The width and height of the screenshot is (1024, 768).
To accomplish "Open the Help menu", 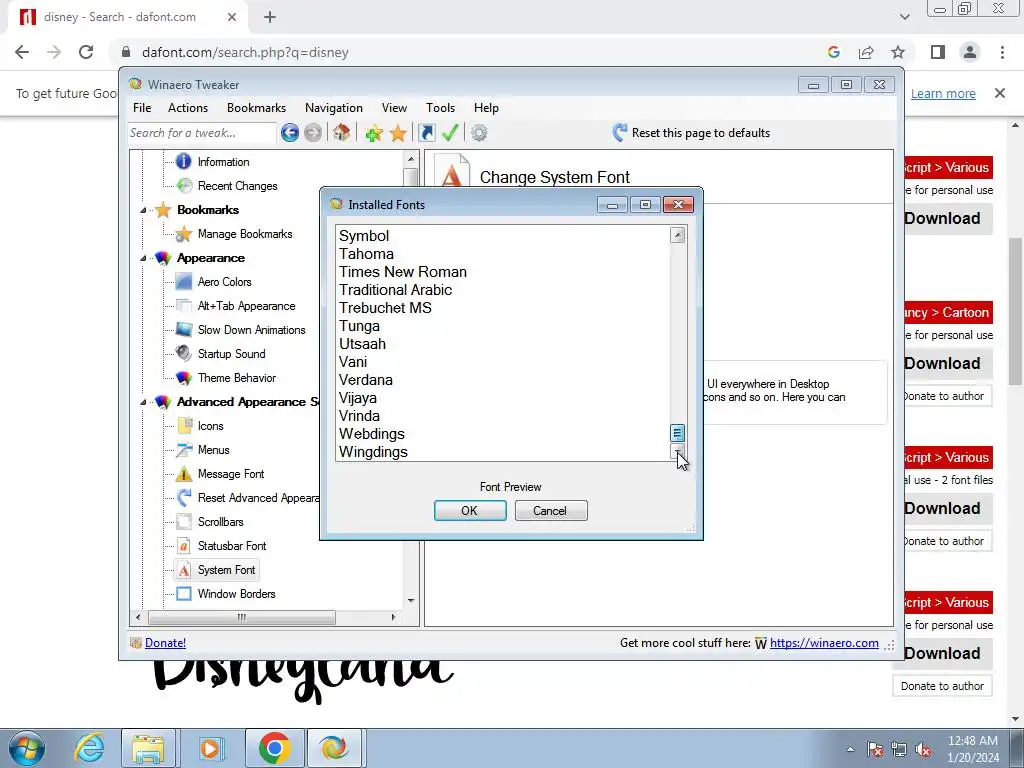I will 487,108.
